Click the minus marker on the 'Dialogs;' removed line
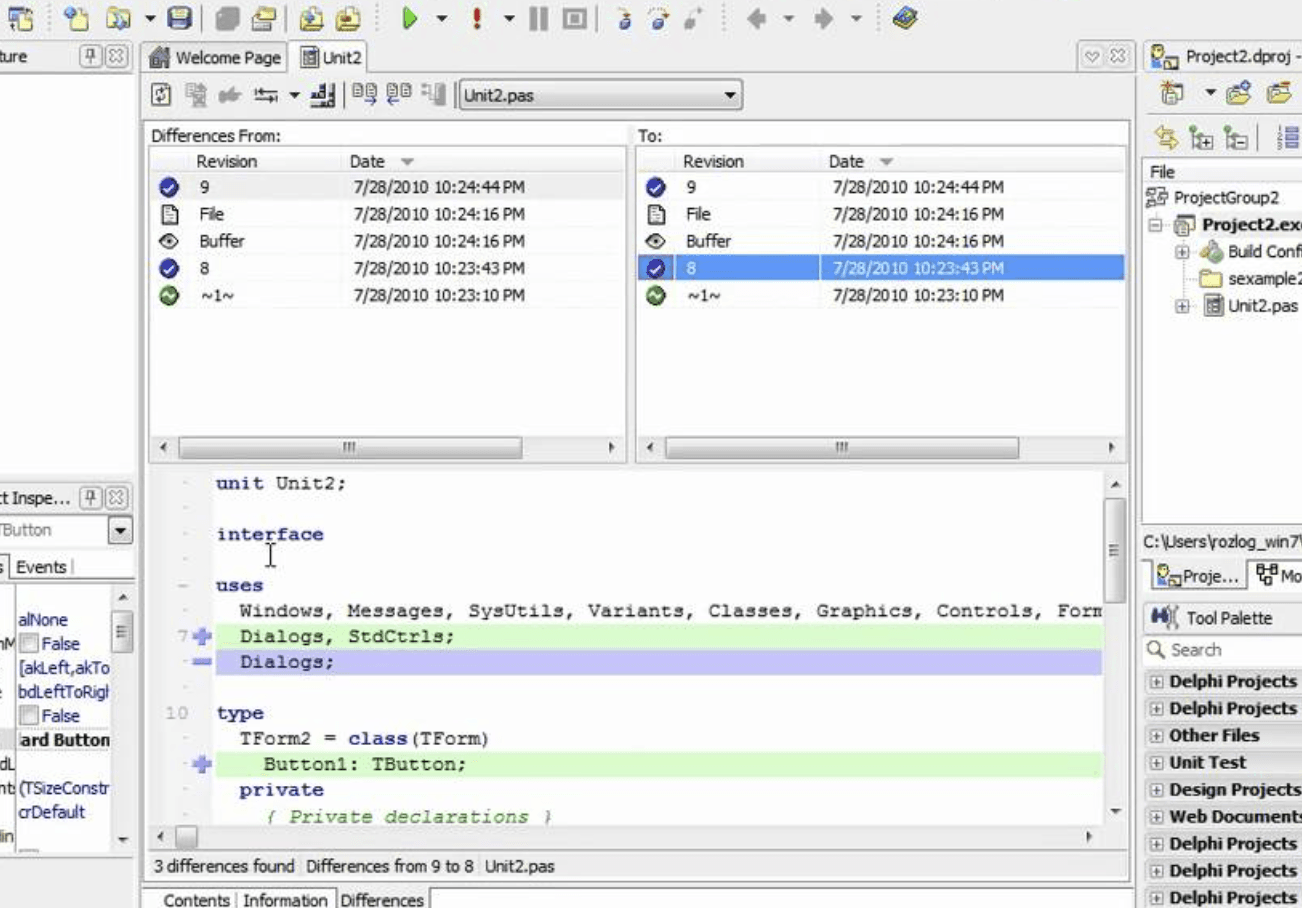The height and width of the screenshot is (908, 1302). 201,662
